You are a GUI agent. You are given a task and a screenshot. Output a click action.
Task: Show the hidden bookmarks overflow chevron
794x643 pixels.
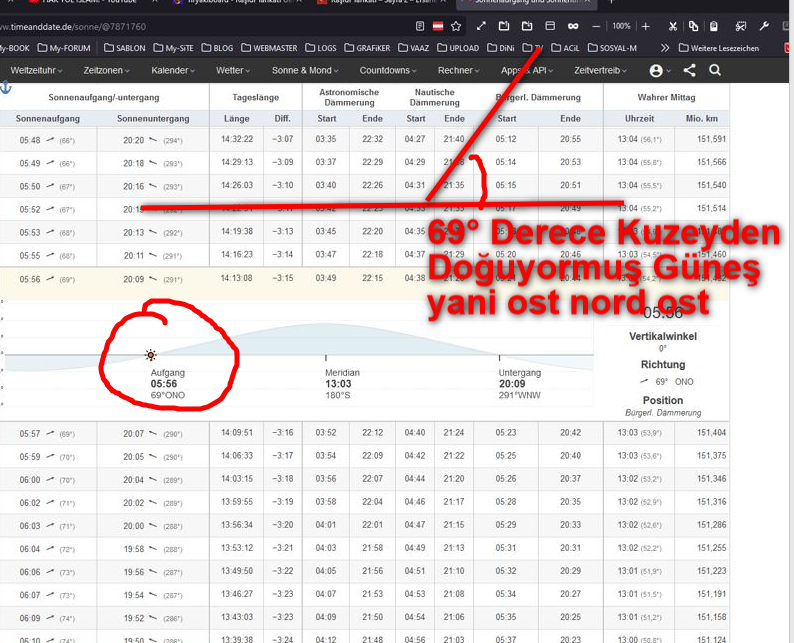click(665, 47)
